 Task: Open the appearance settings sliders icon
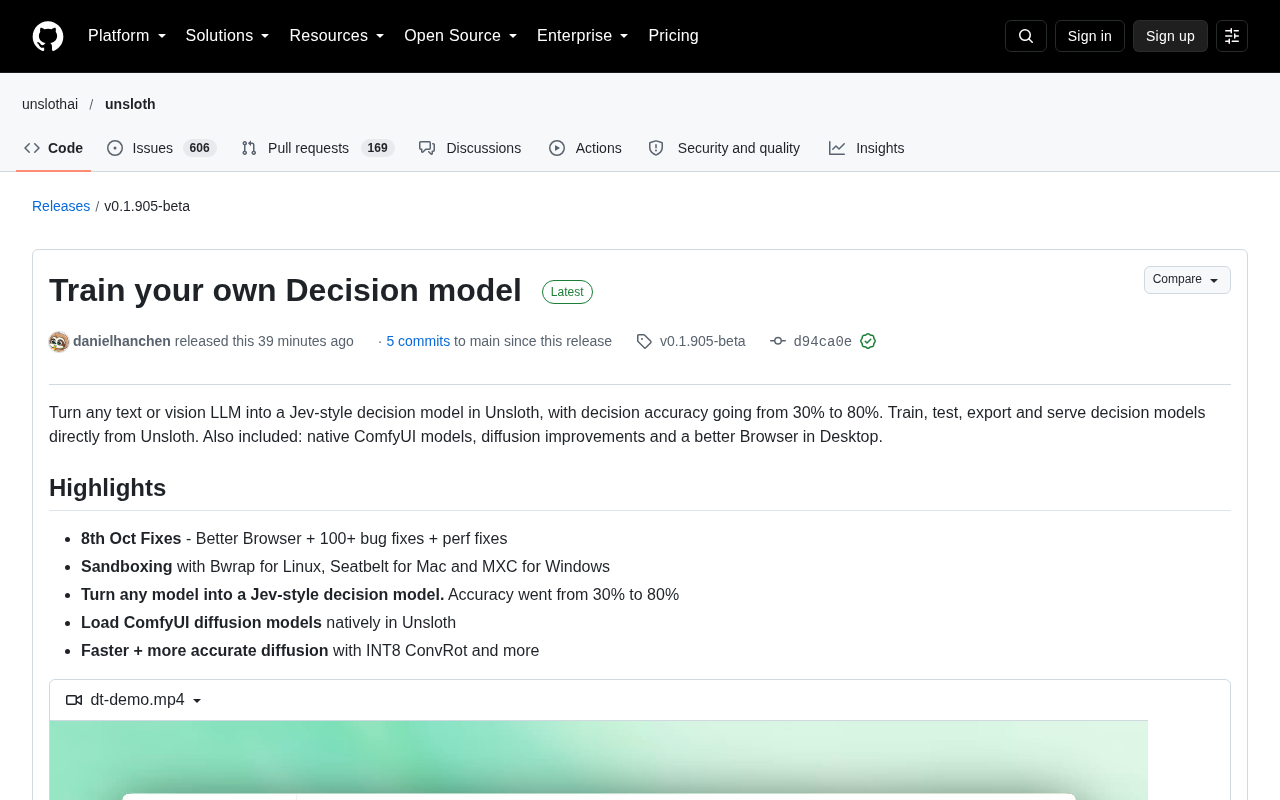coord(1232,36)
